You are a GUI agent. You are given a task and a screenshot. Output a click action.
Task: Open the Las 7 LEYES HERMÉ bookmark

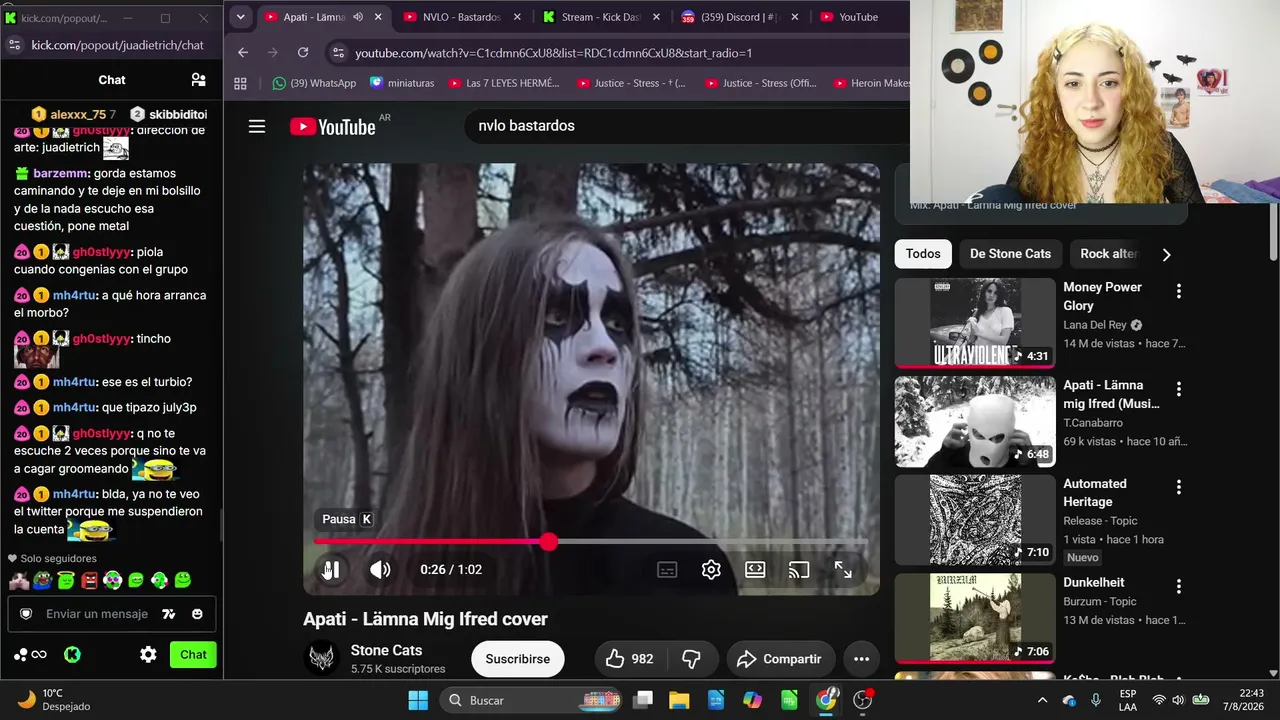tap(504, 83)
